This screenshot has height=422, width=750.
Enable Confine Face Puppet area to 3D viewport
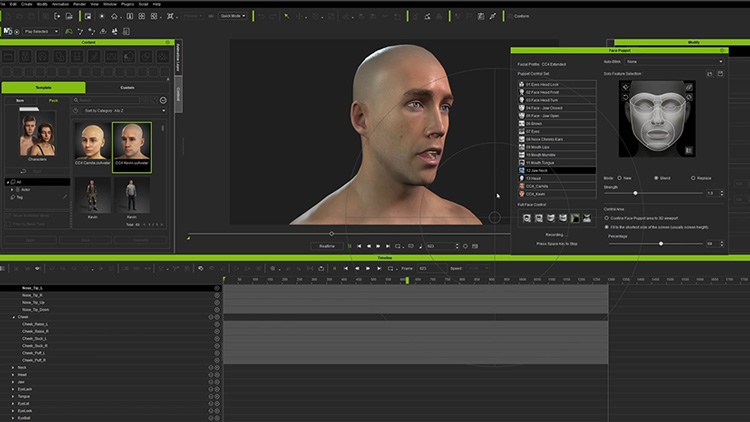click(608, 217)
